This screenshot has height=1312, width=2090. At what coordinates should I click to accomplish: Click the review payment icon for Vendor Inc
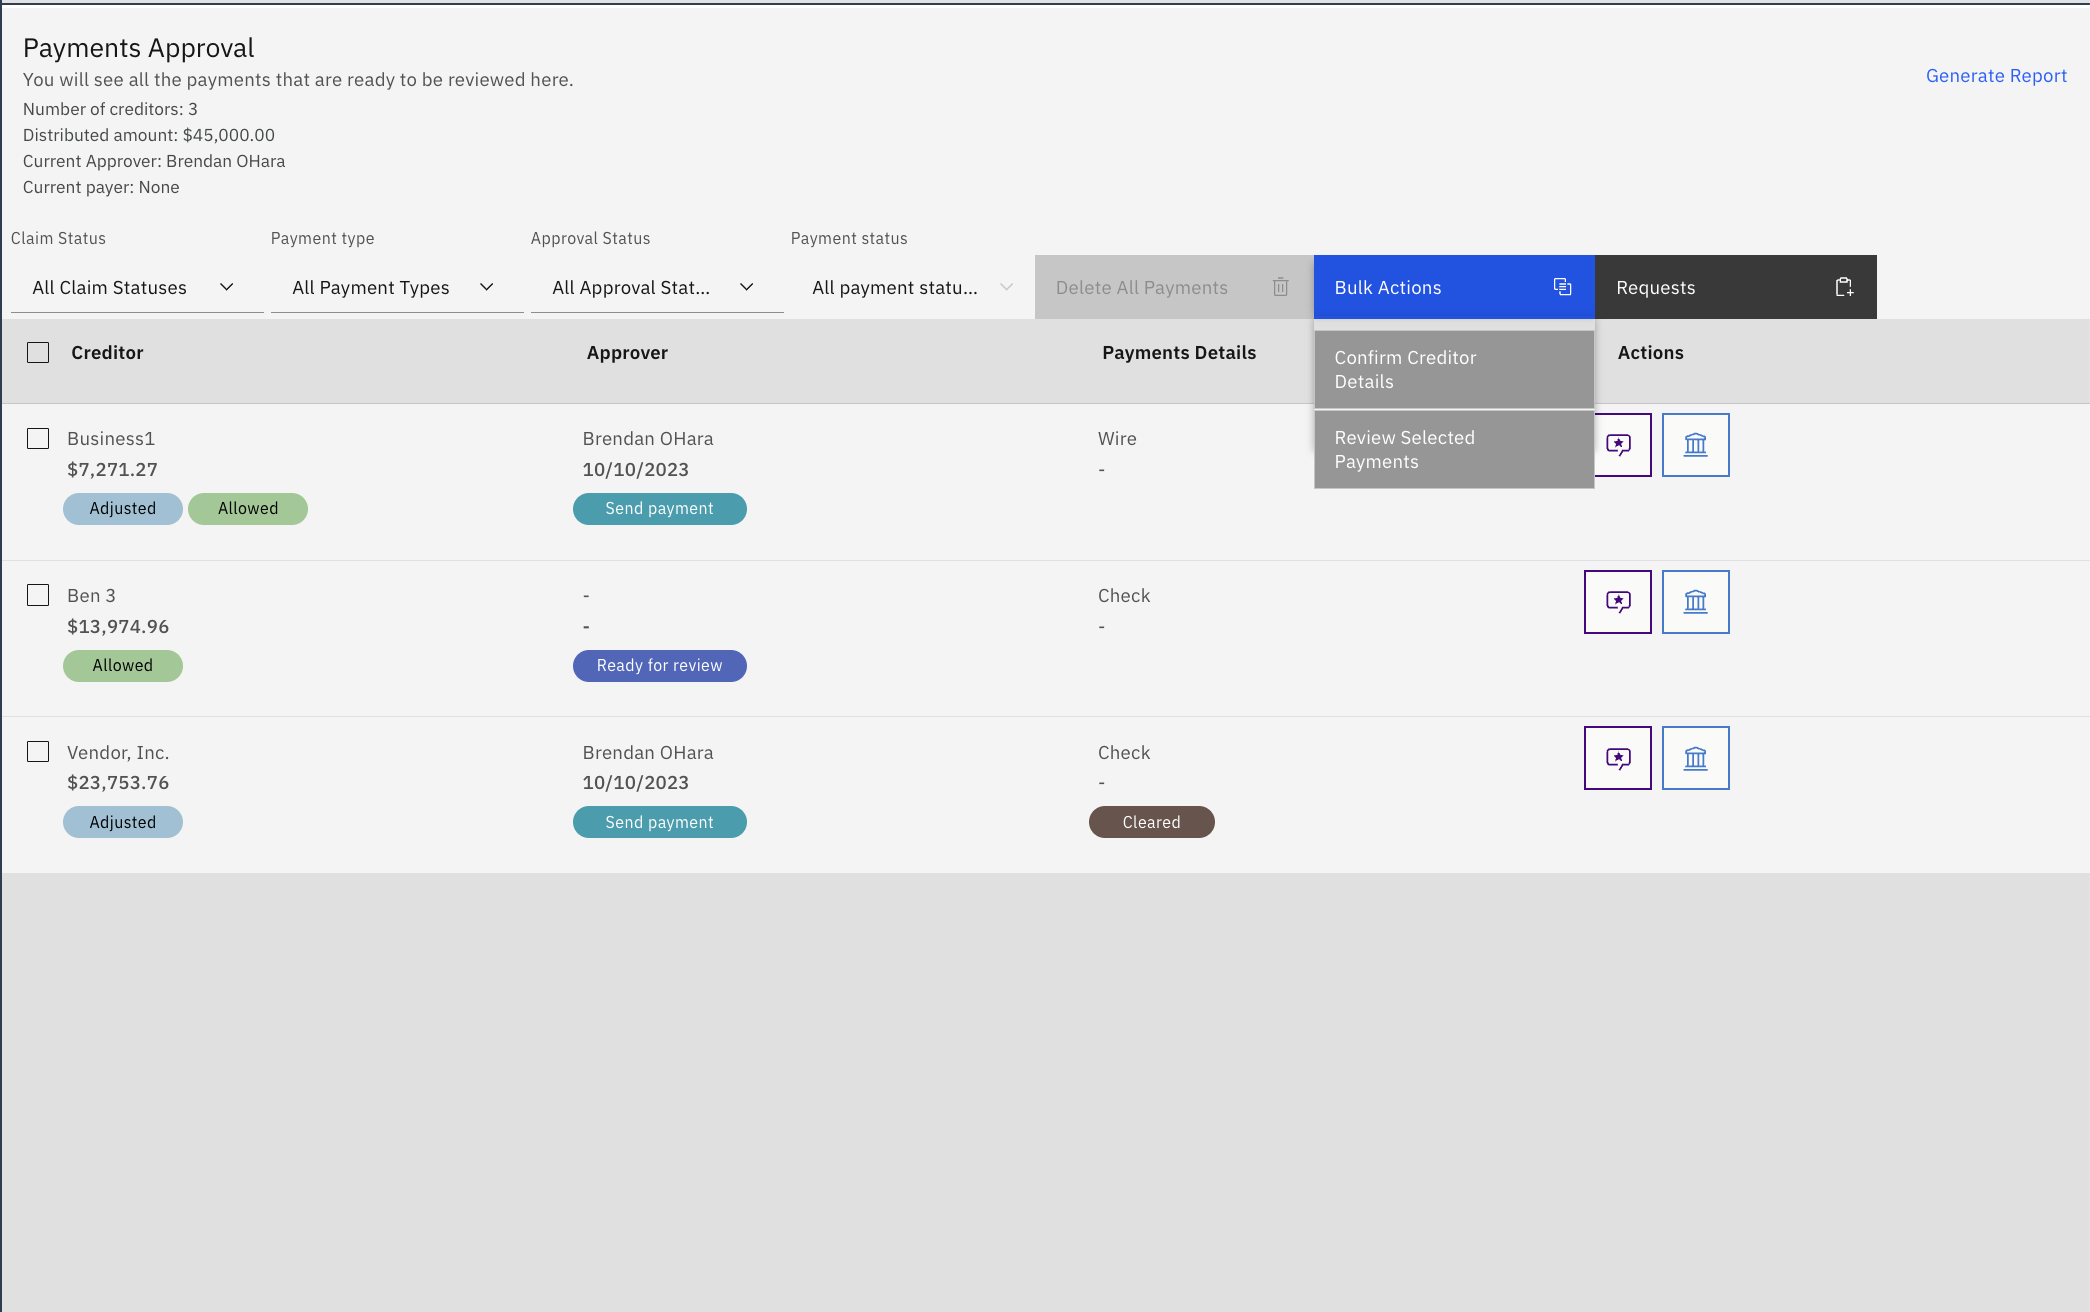pos(1617,757)
